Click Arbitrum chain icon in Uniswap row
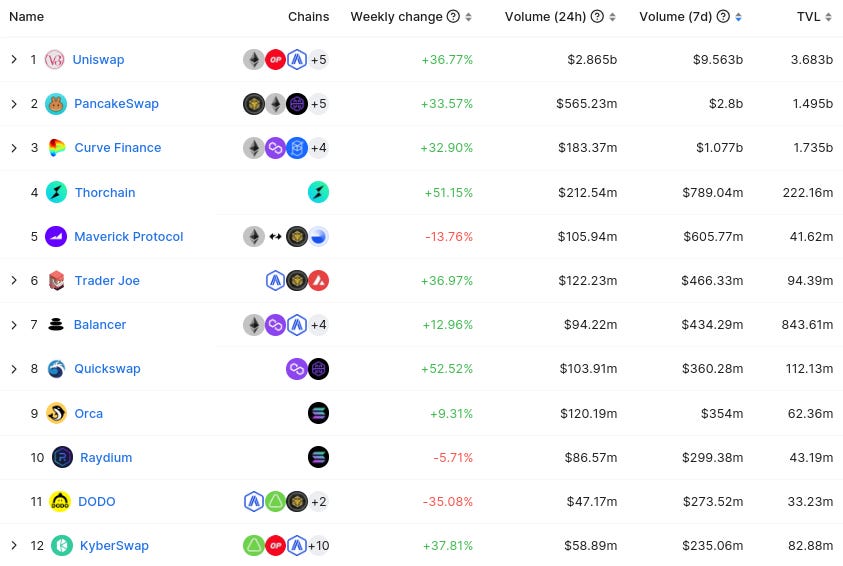Viewport: 843px width, 566px height. point(297,60)
